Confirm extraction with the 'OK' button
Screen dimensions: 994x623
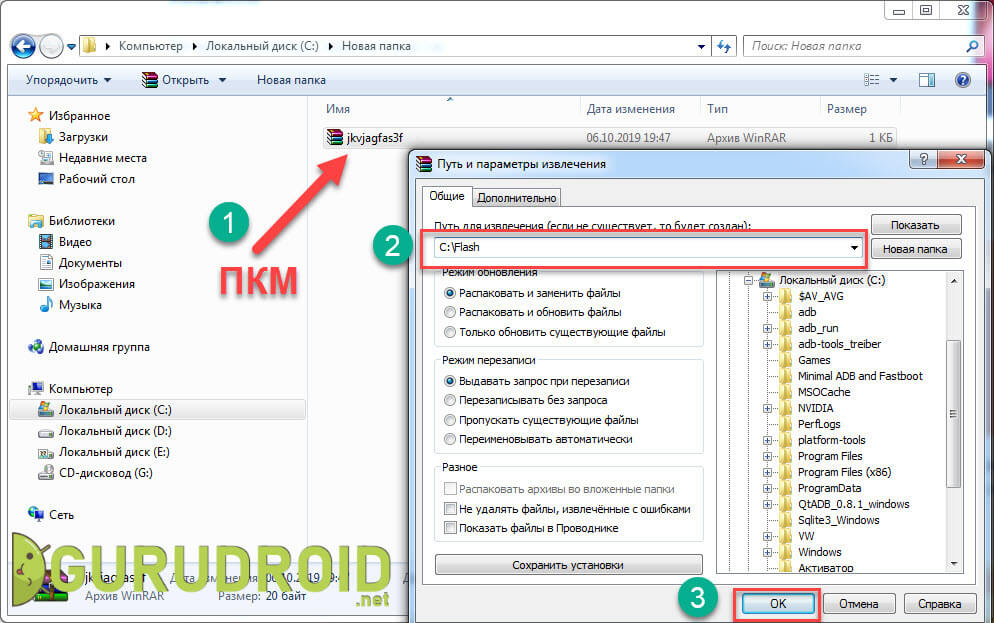point(778,604)
